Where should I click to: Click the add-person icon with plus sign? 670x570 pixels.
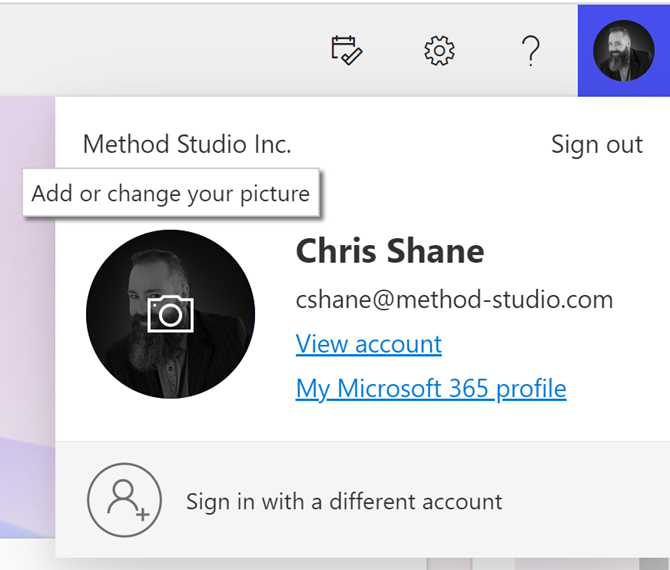pos(125,500)
